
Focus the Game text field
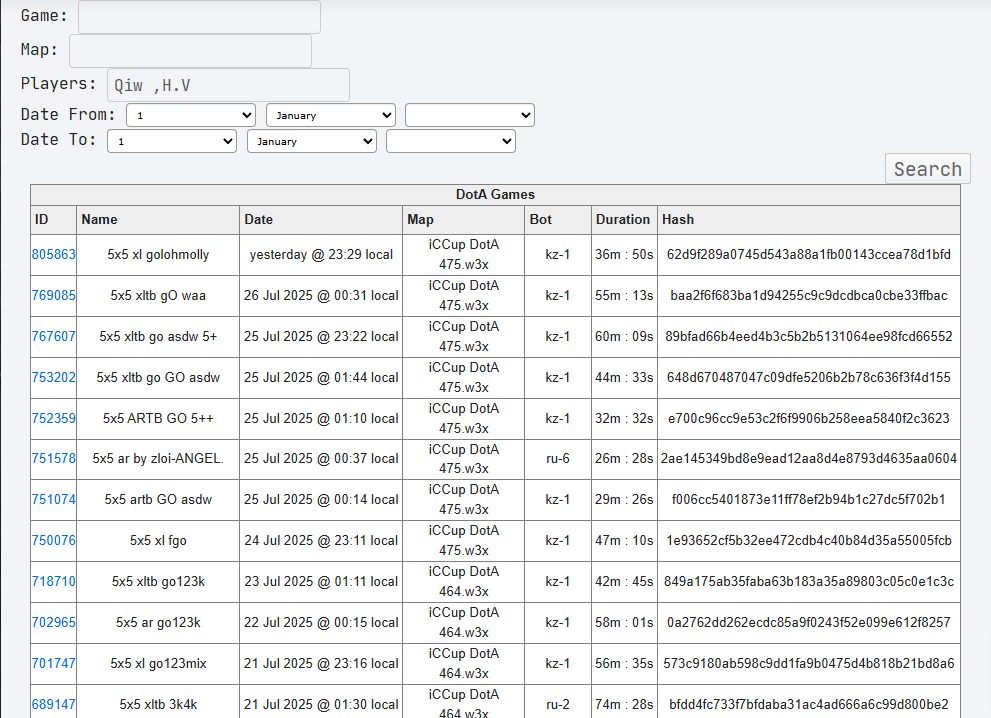tap(199, 17)
